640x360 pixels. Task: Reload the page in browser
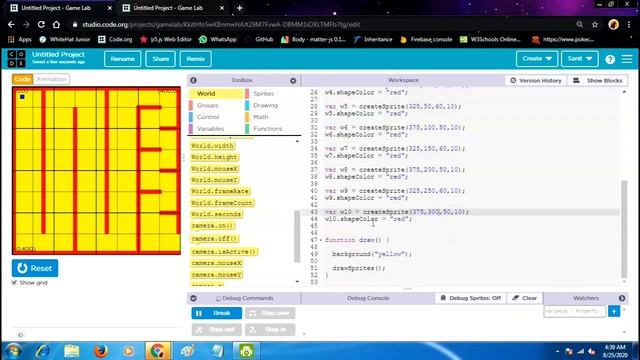coord(41,24)
